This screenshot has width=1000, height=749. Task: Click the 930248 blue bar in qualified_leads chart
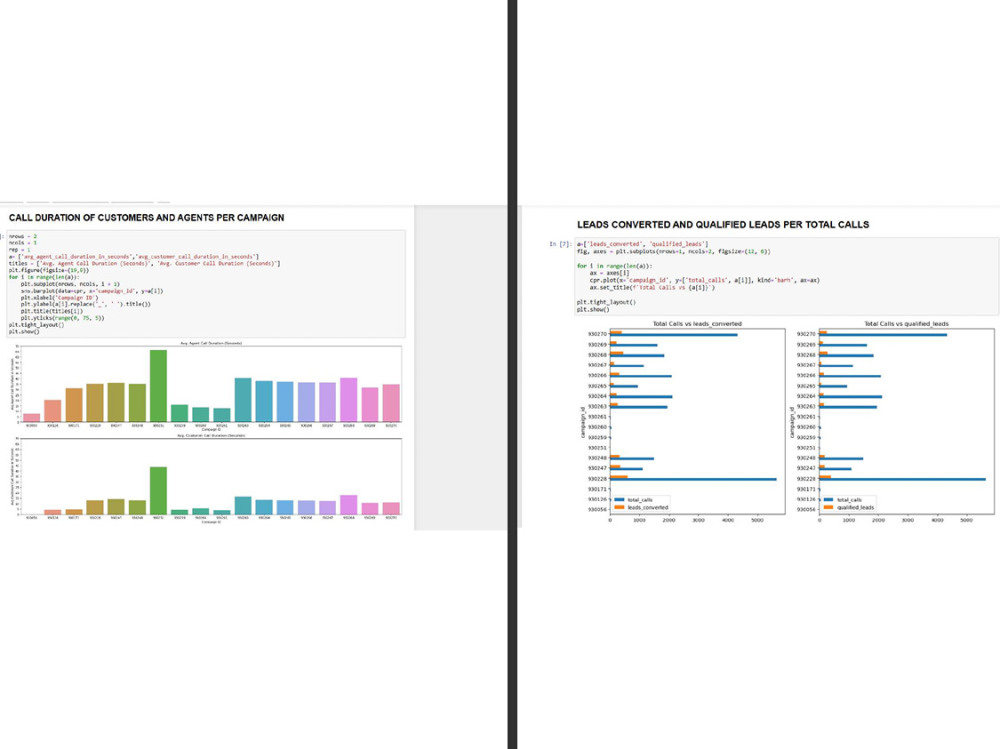[841, 459]
